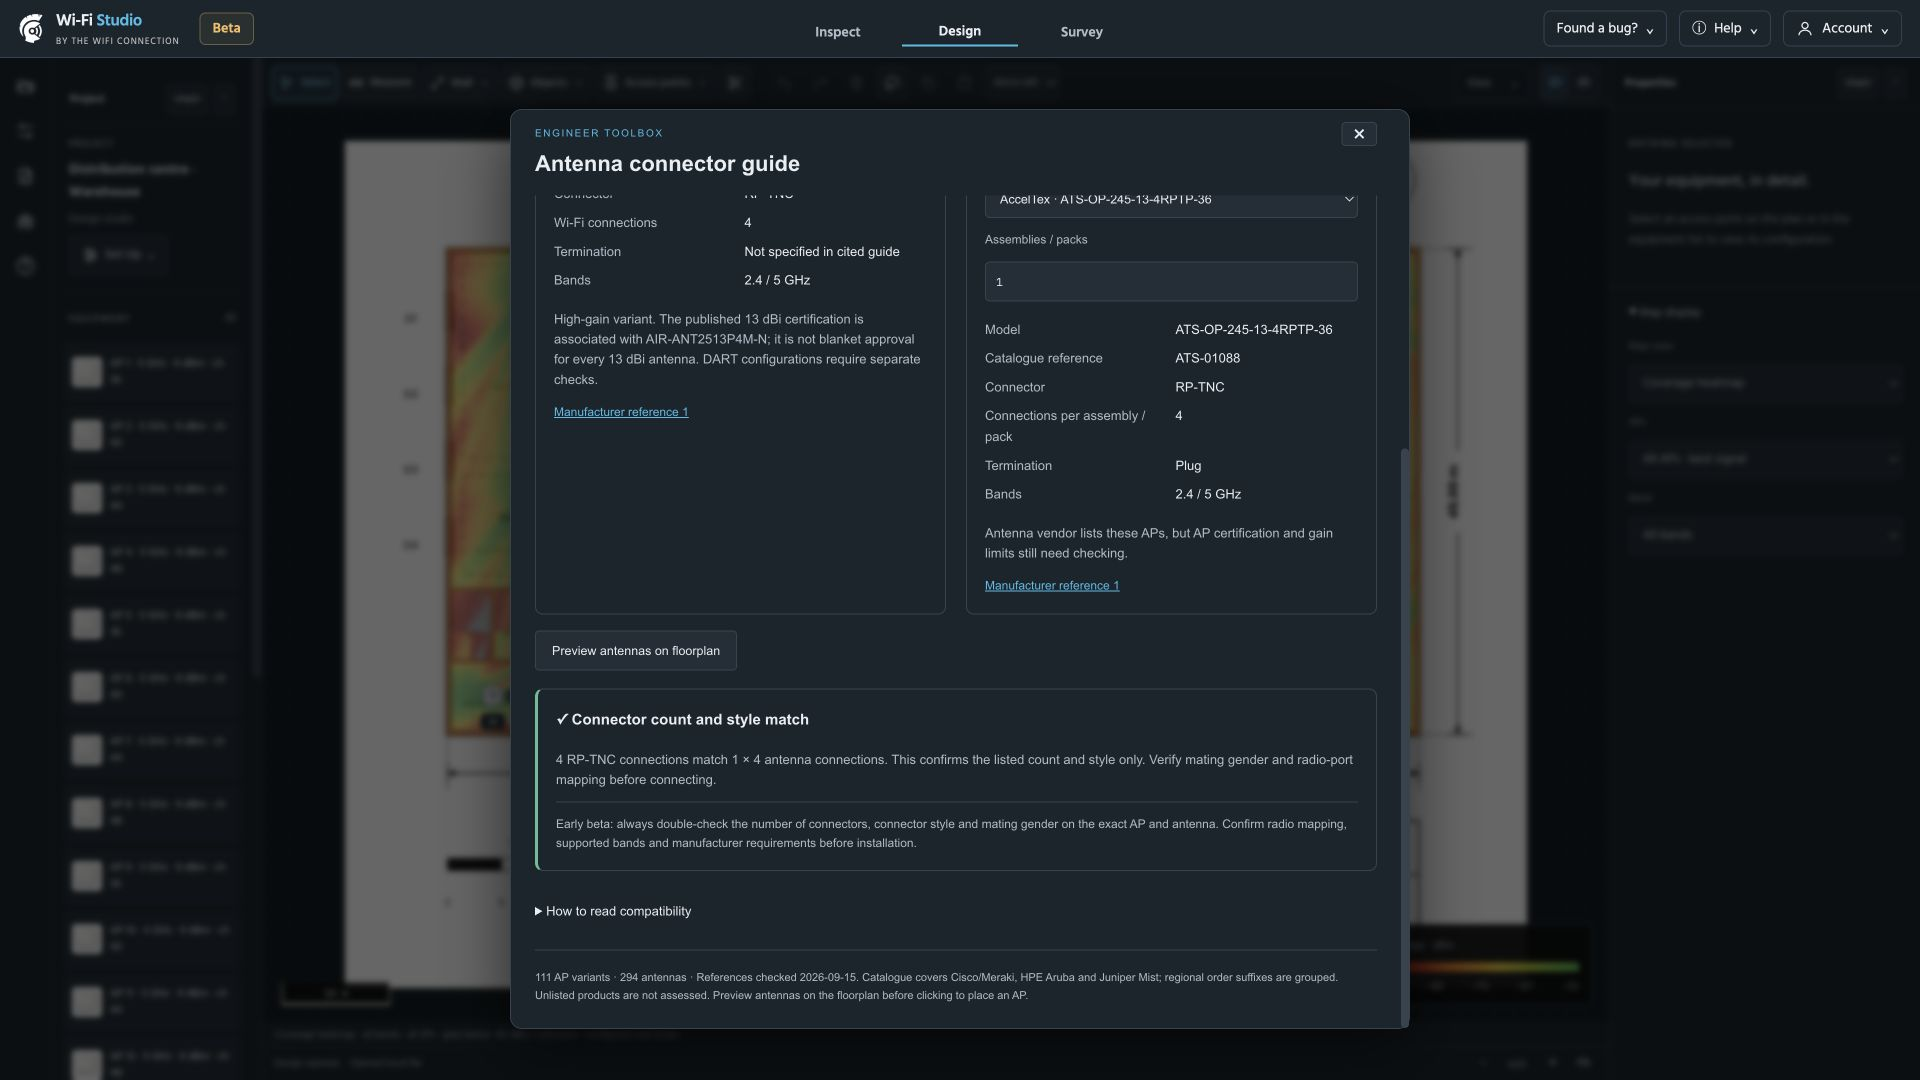The width and height of the screenshot is (1920, 1080).
Task: Click the Connector count and style match heading
Action: [682, 720]
